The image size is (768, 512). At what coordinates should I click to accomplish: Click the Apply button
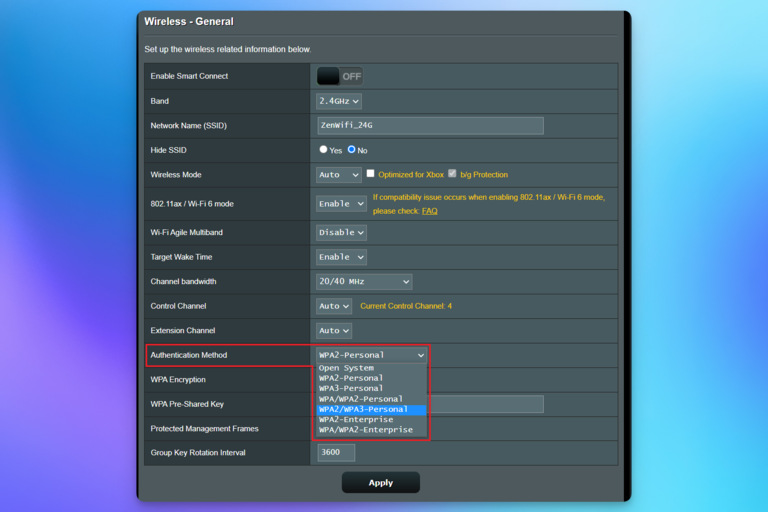coord(381,483)
